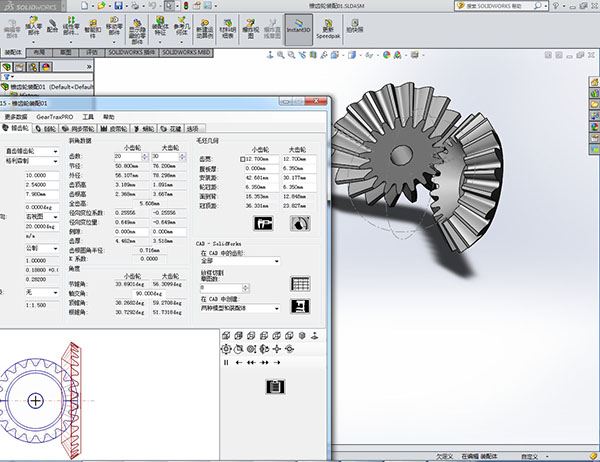Toggle the checkbox beside pinion 齿宽 12.700mm

[x=242, y=159]
